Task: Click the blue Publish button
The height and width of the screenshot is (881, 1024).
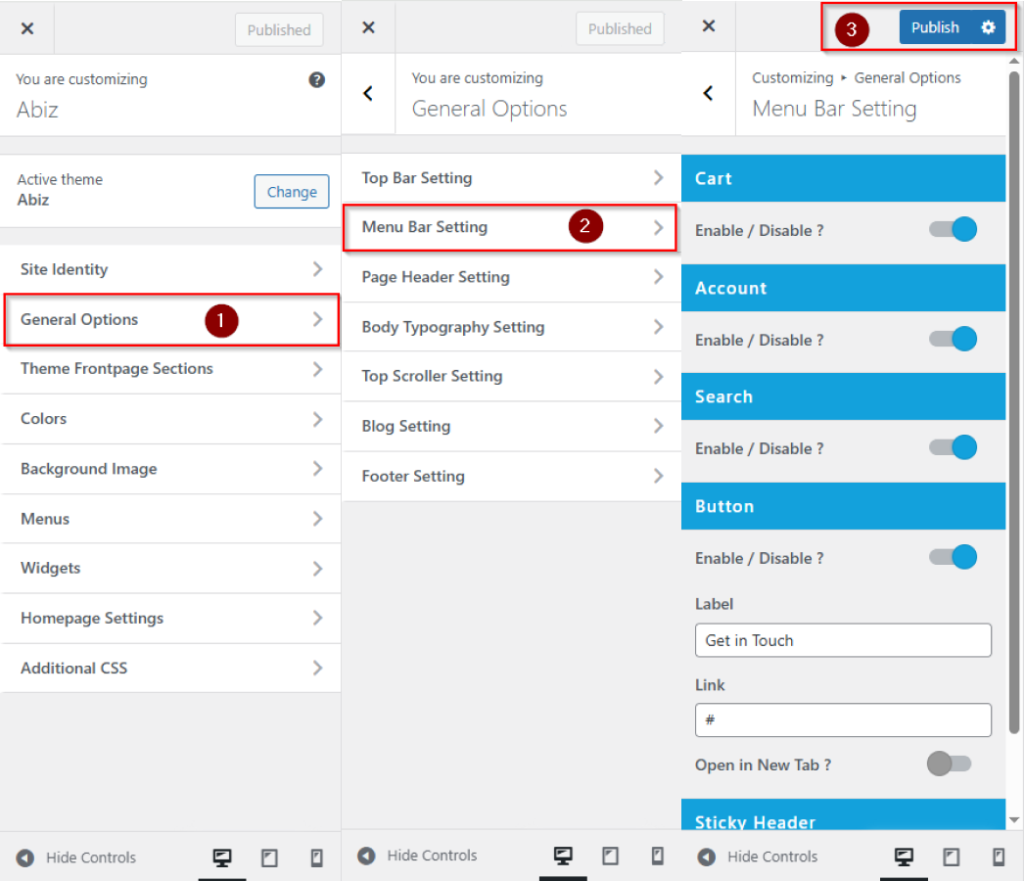Action: pyautogui.click(x=935, y=28)
